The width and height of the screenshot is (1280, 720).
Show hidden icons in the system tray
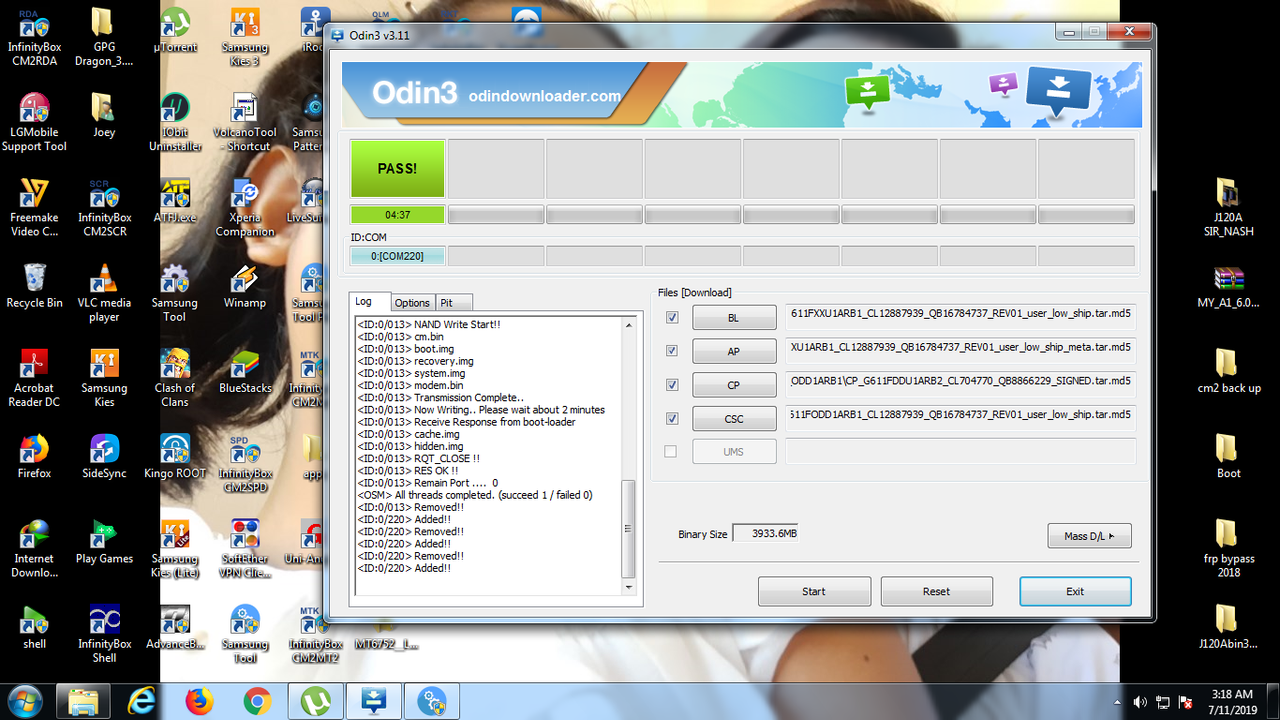1117,702
